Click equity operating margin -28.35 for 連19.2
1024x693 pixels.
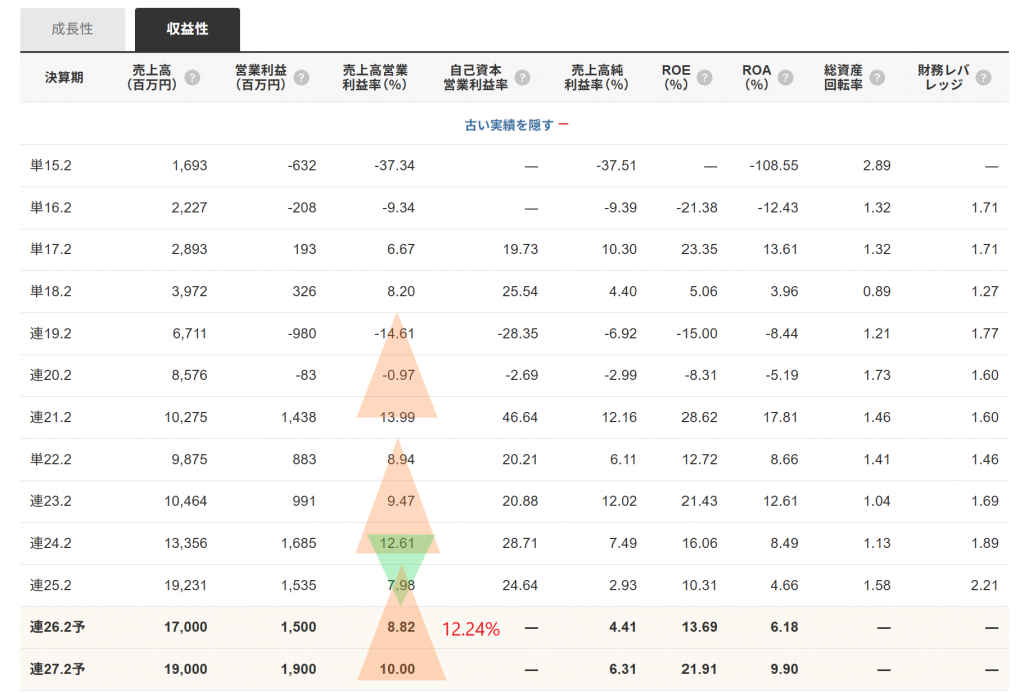coord(518,334)
